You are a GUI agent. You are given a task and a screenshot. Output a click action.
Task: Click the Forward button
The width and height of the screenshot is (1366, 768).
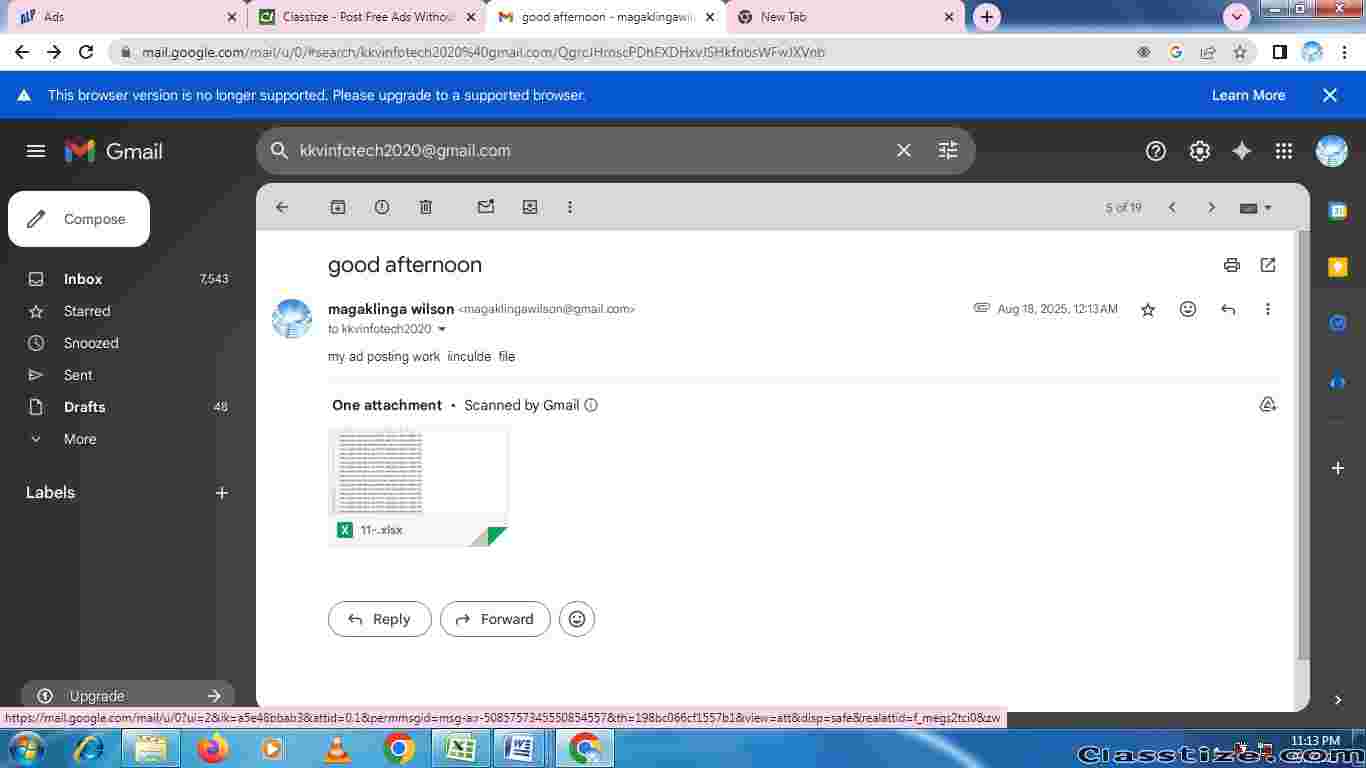click(x=495, y=619)
